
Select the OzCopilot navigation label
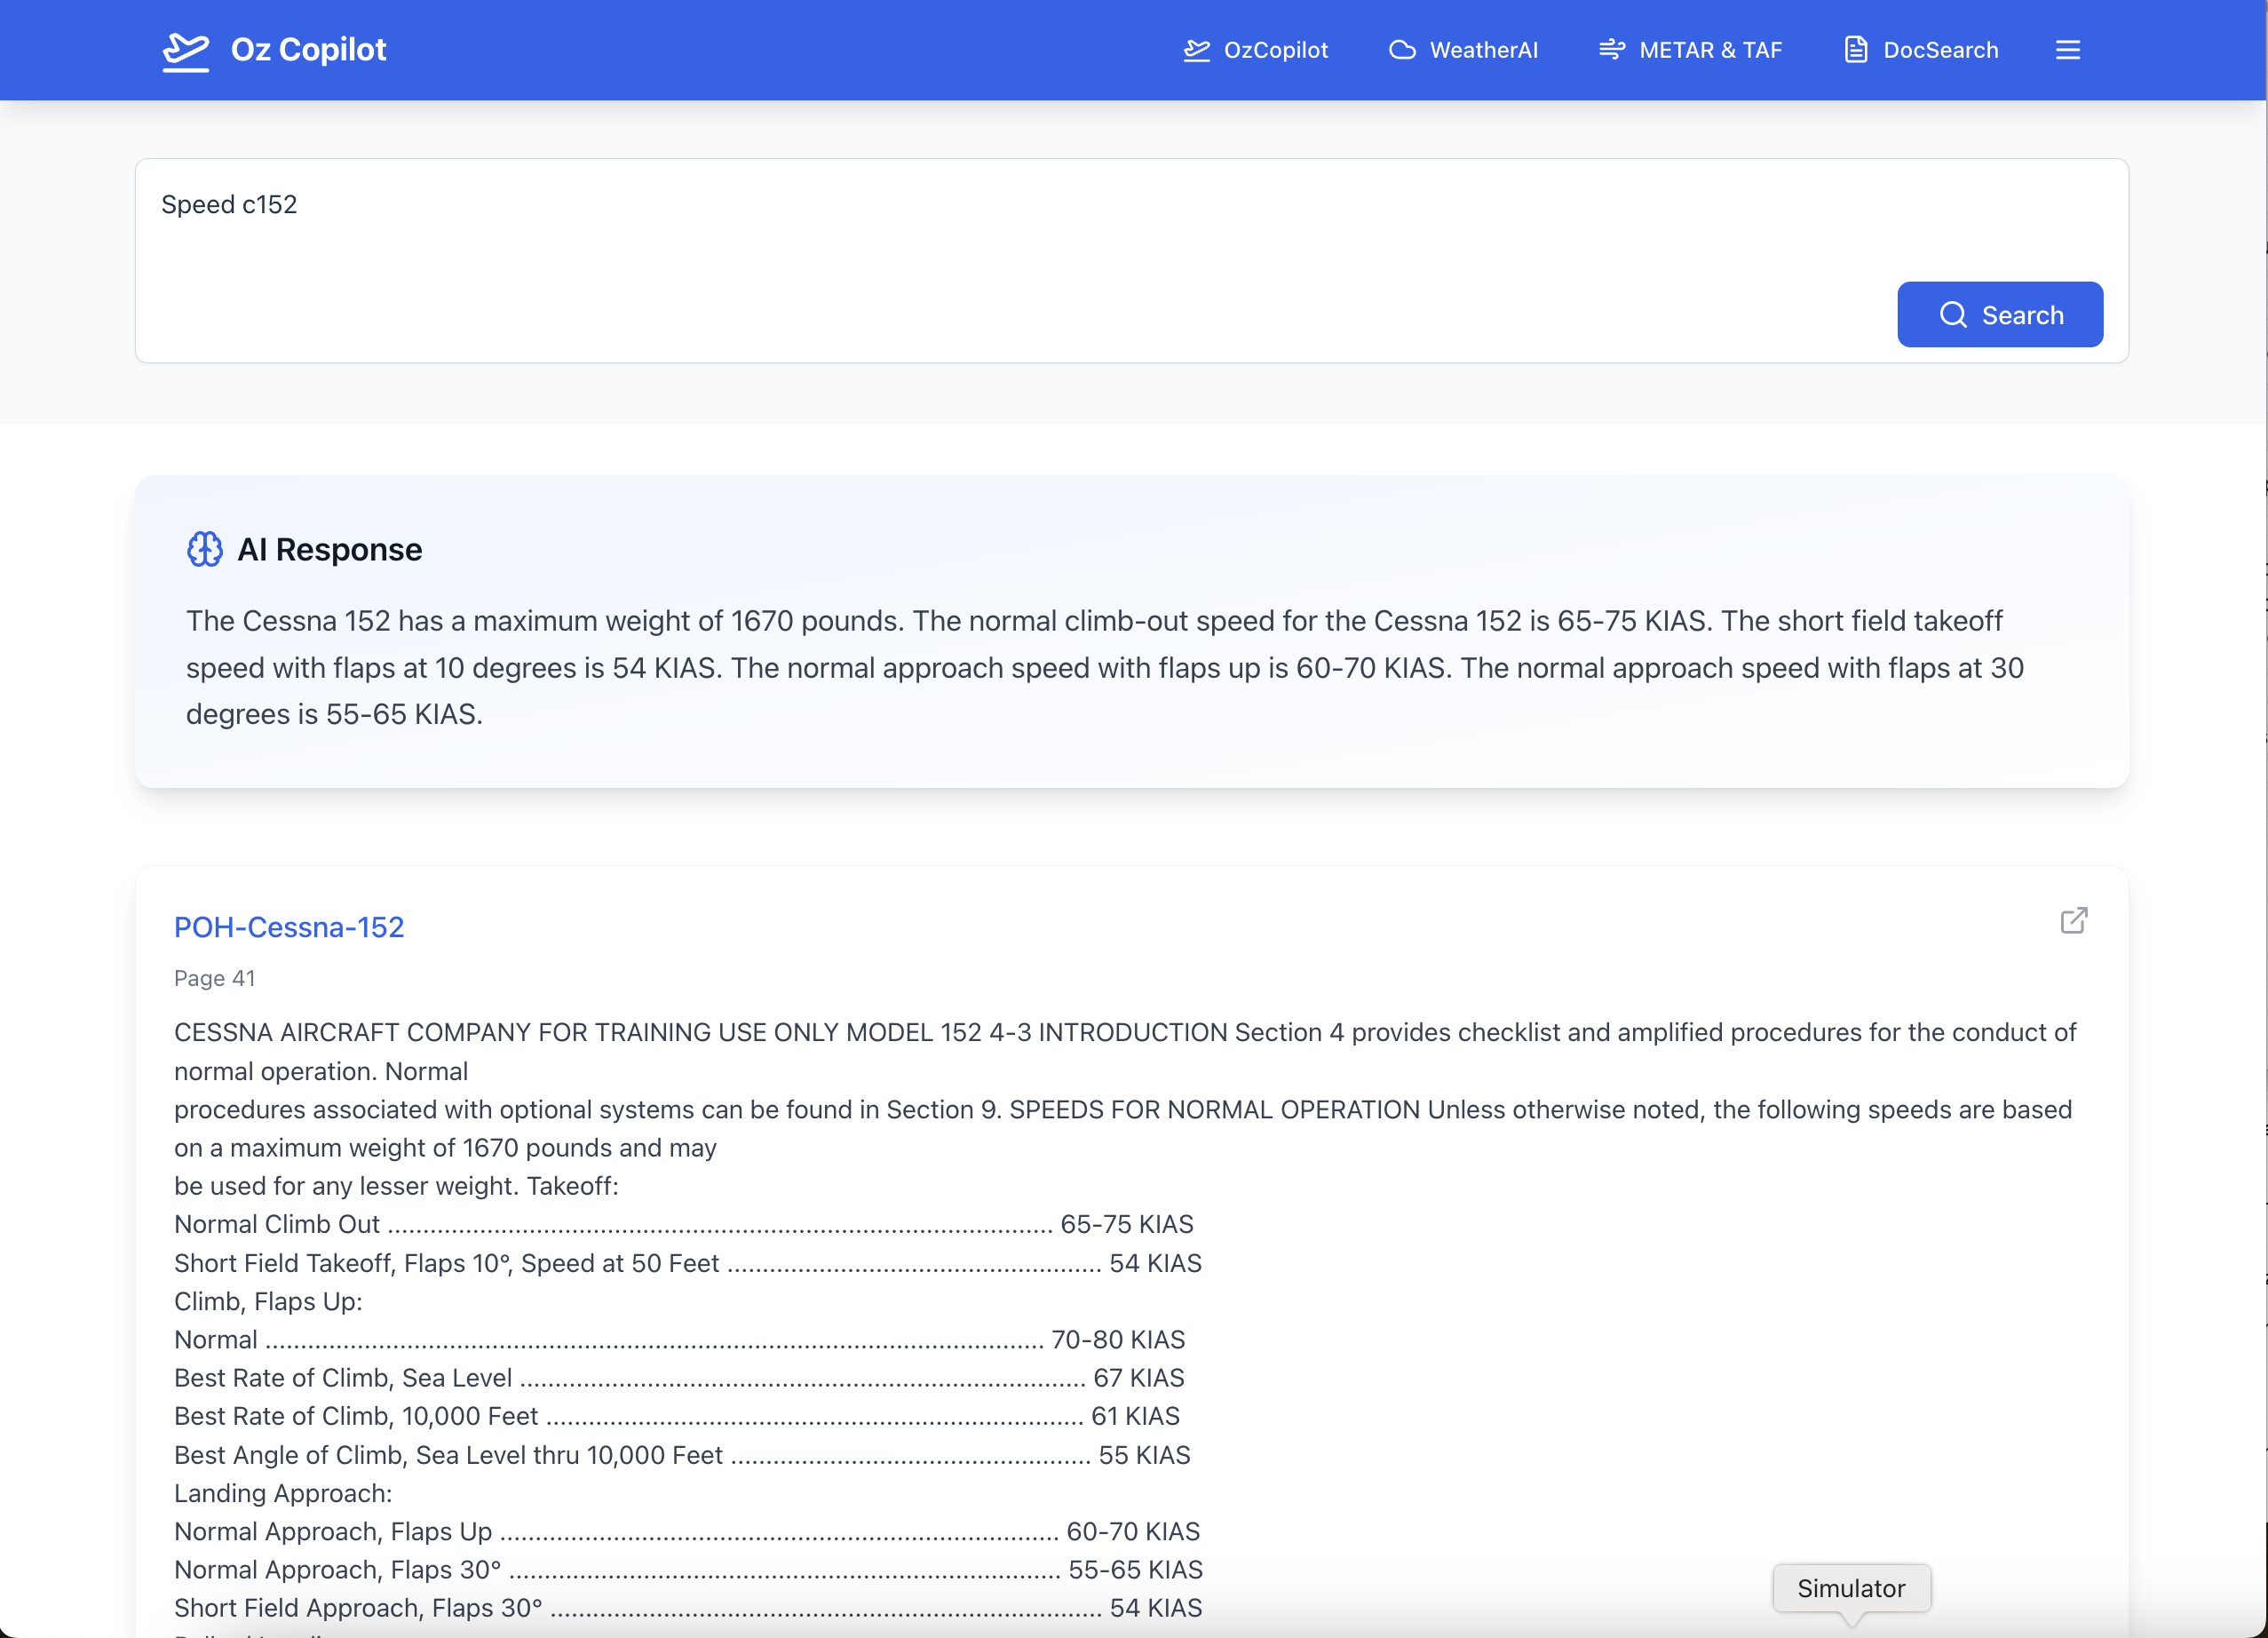tap(1275, 50)
